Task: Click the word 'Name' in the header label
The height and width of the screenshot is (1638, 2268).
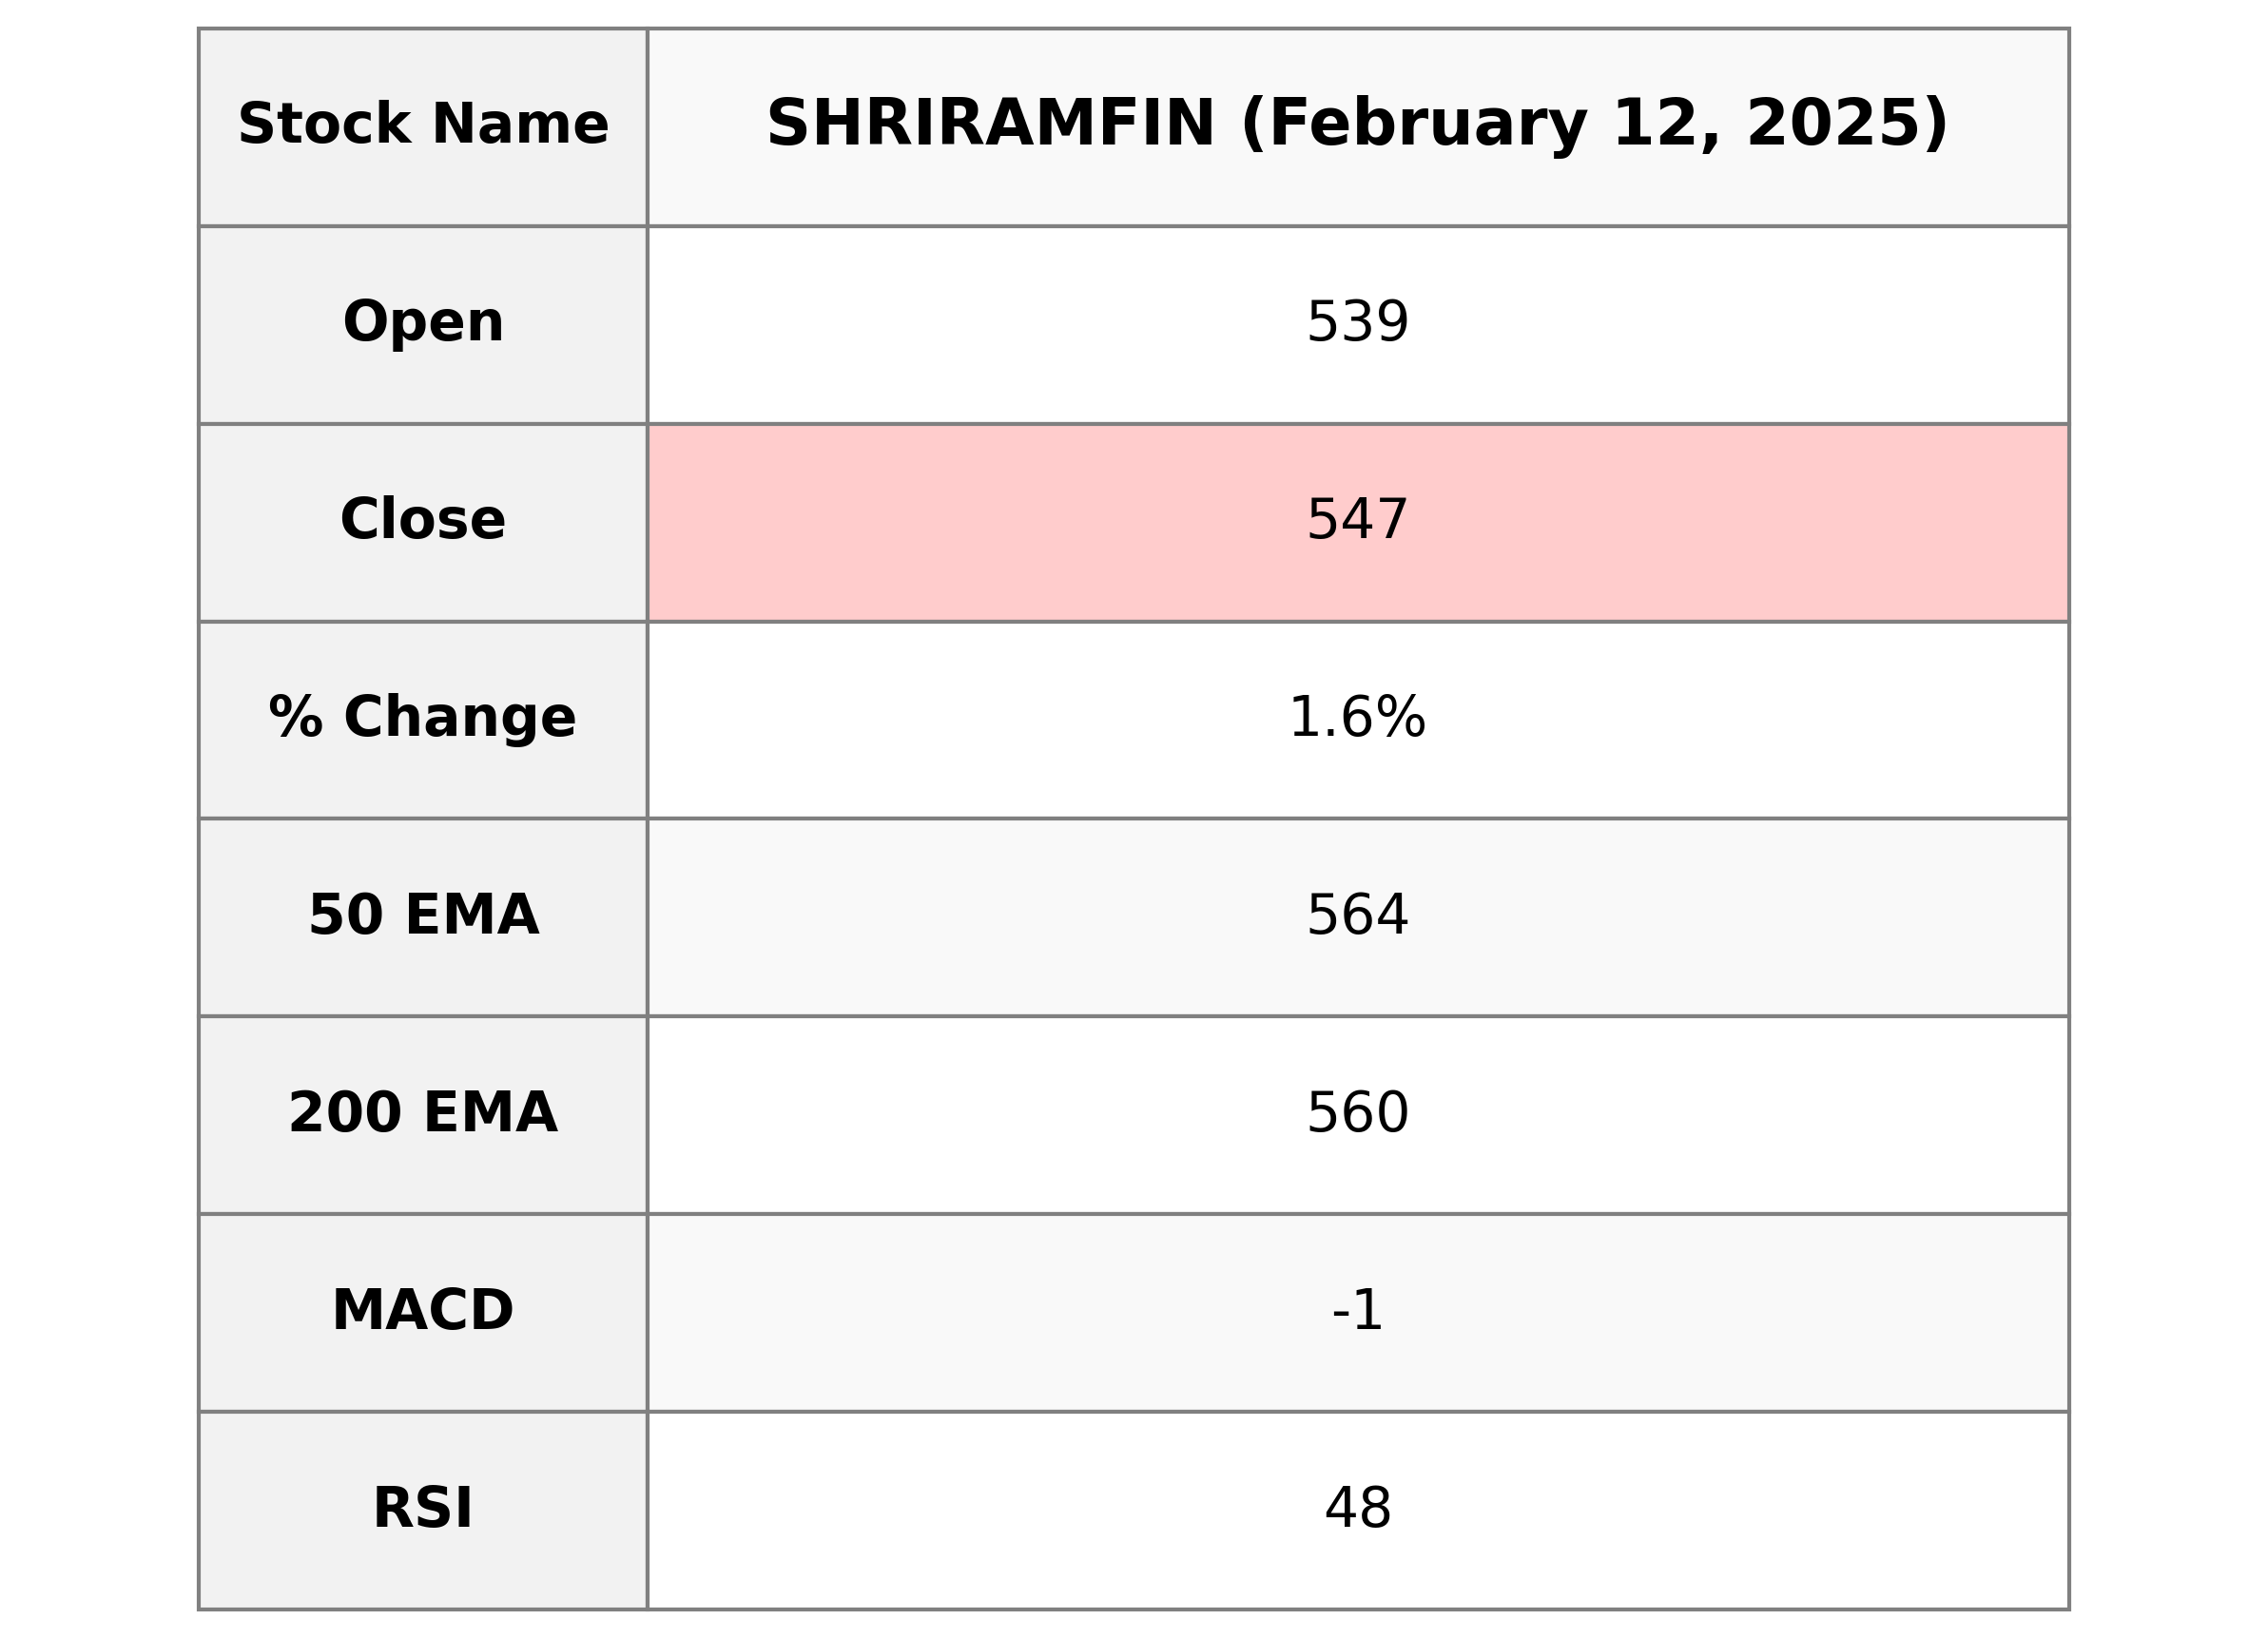Action: tap(520, 126)
